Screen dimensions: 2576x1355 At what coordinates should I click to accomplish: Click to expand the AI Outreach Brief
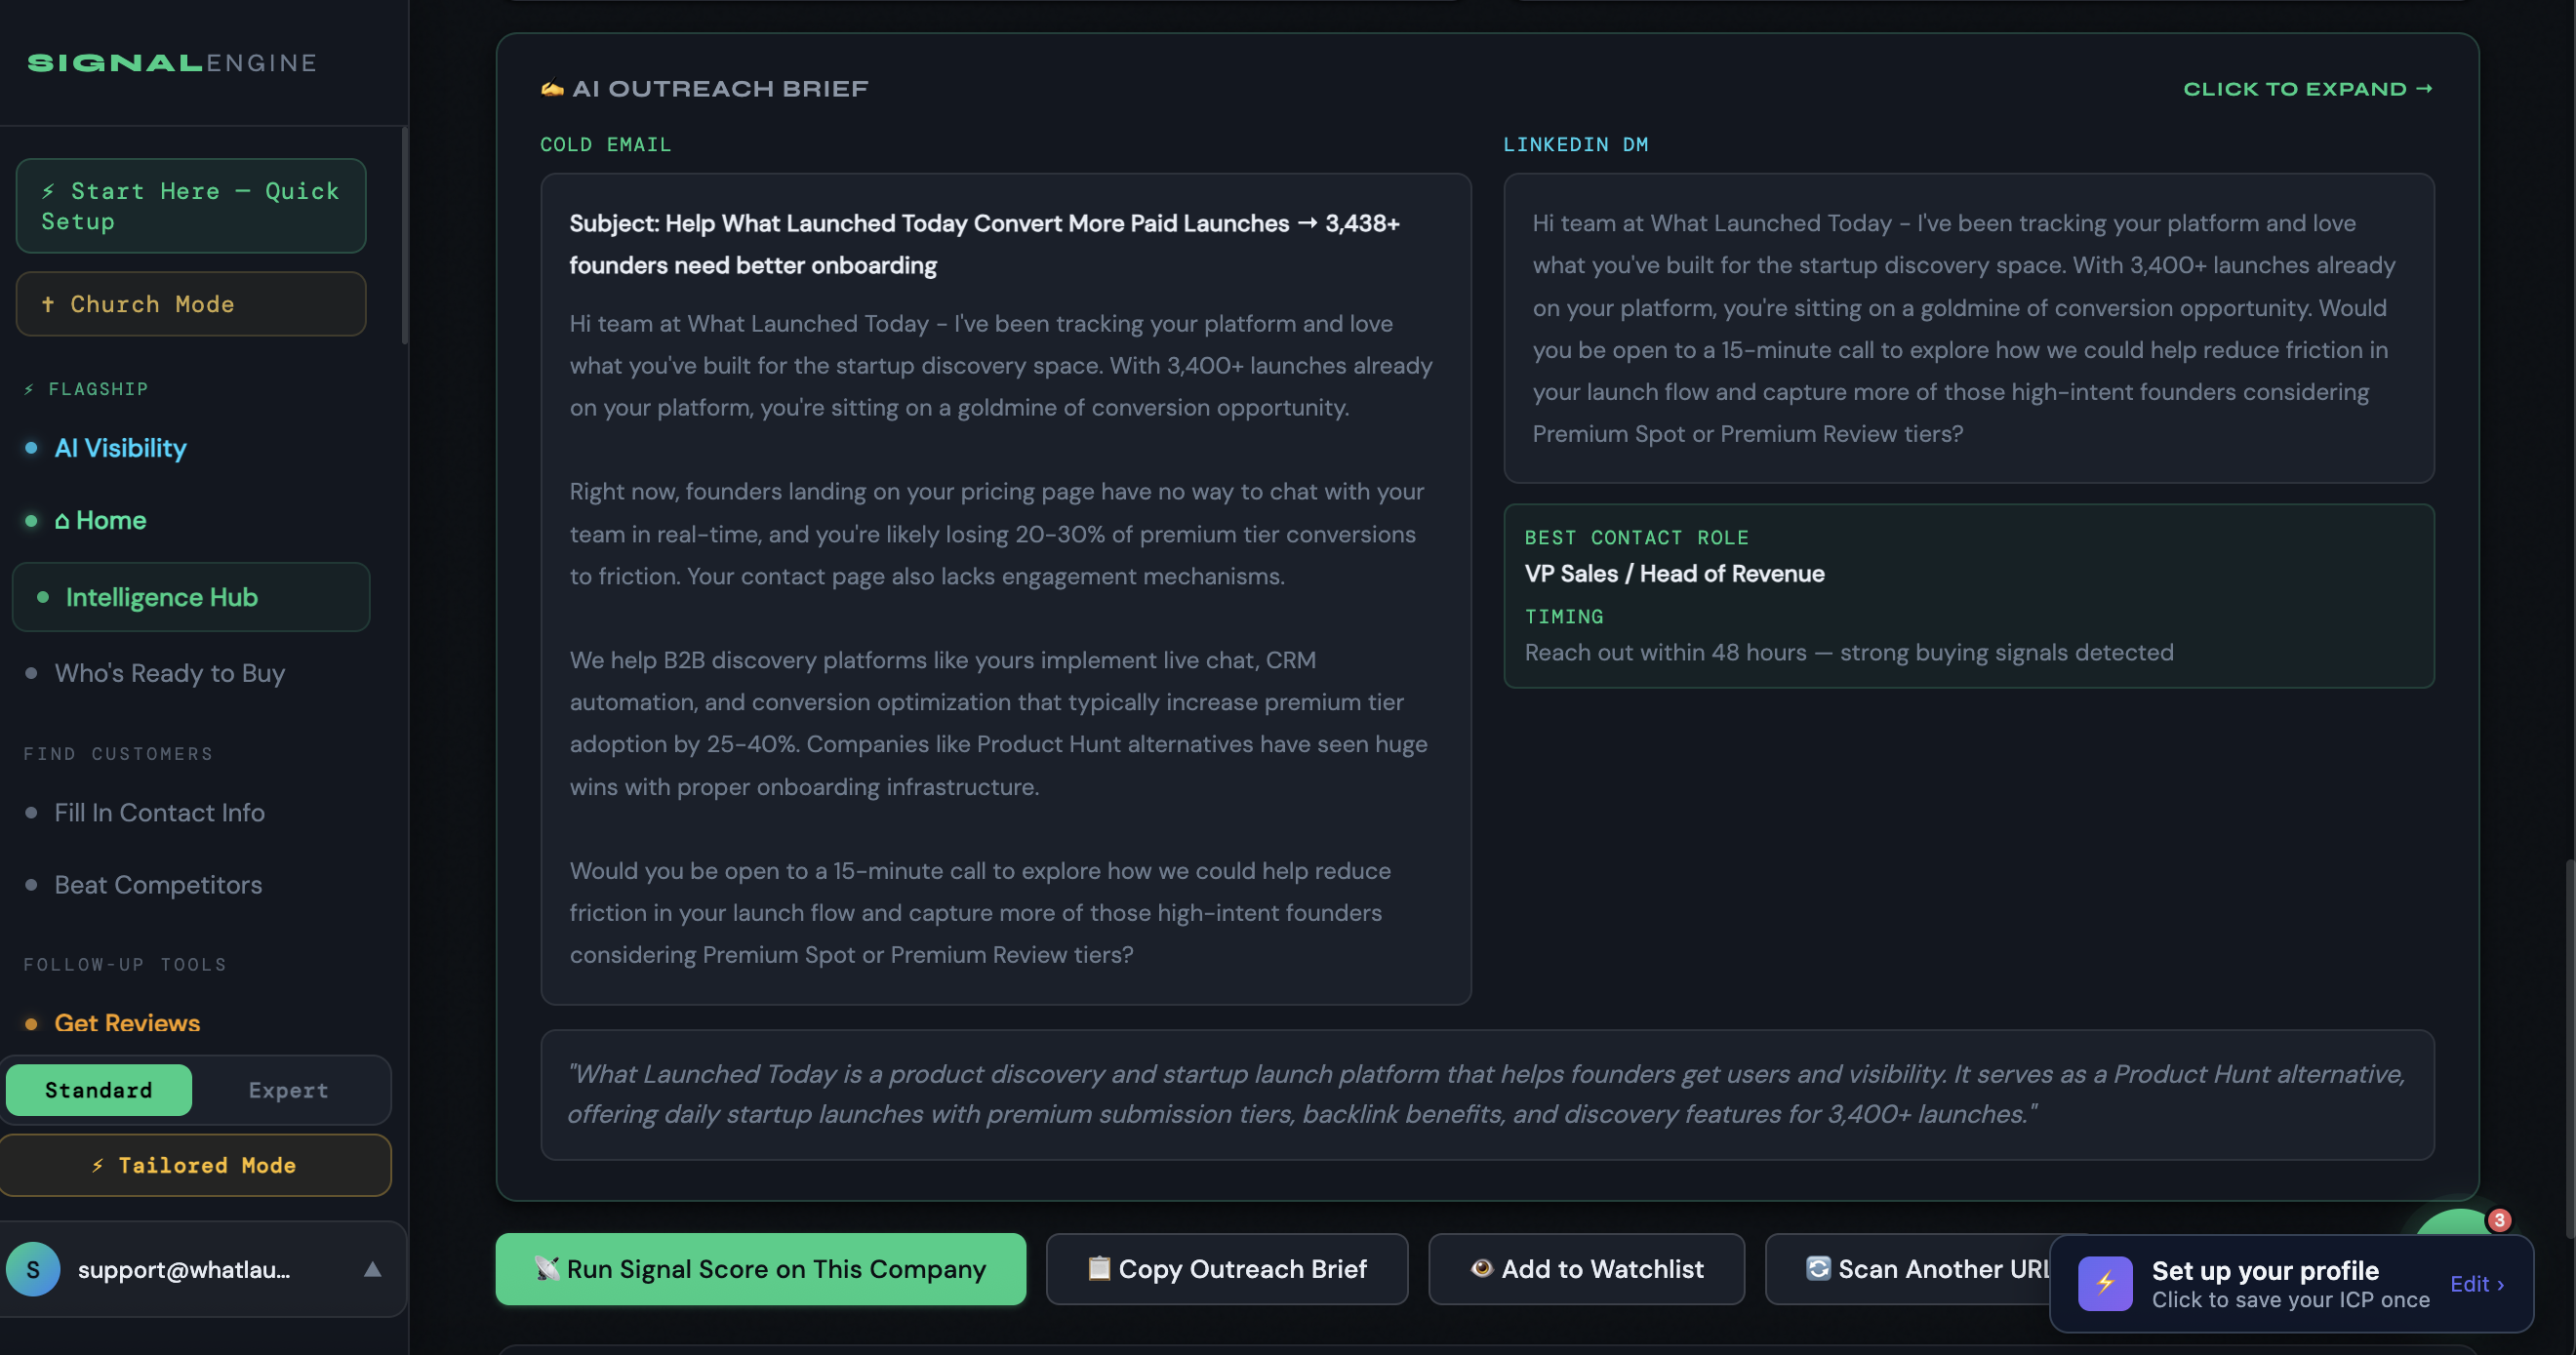coord(2308,89)
